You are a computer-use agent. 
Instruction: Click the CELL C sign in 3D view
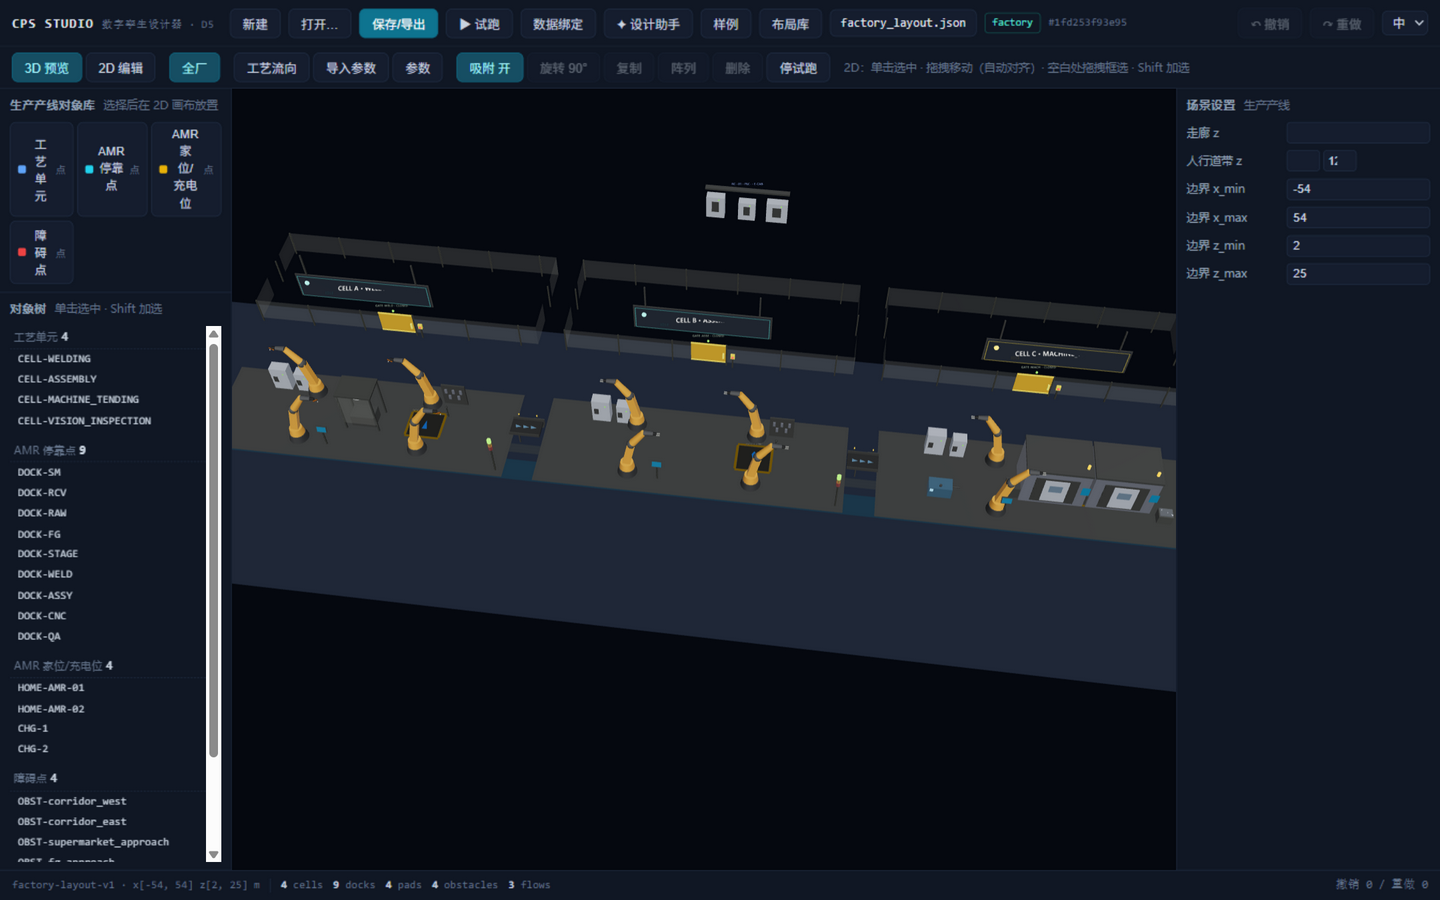point(1057,355)
